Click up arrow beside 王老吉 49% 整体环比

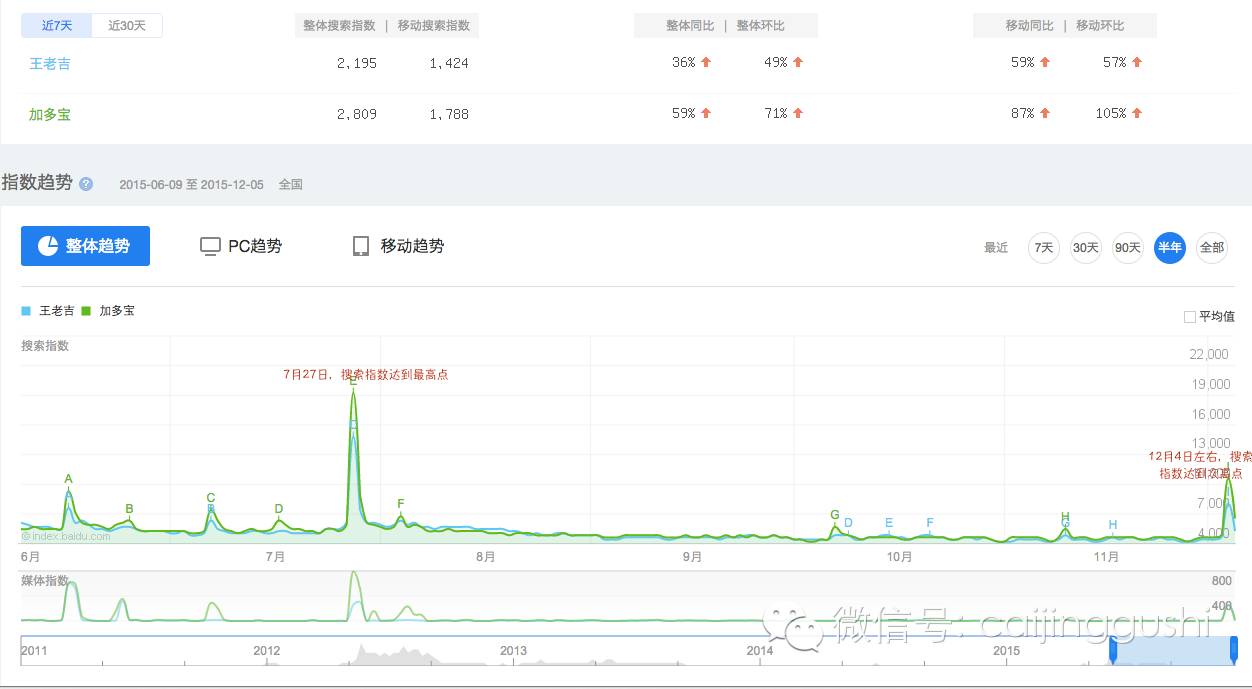click(x=798, y=62)
